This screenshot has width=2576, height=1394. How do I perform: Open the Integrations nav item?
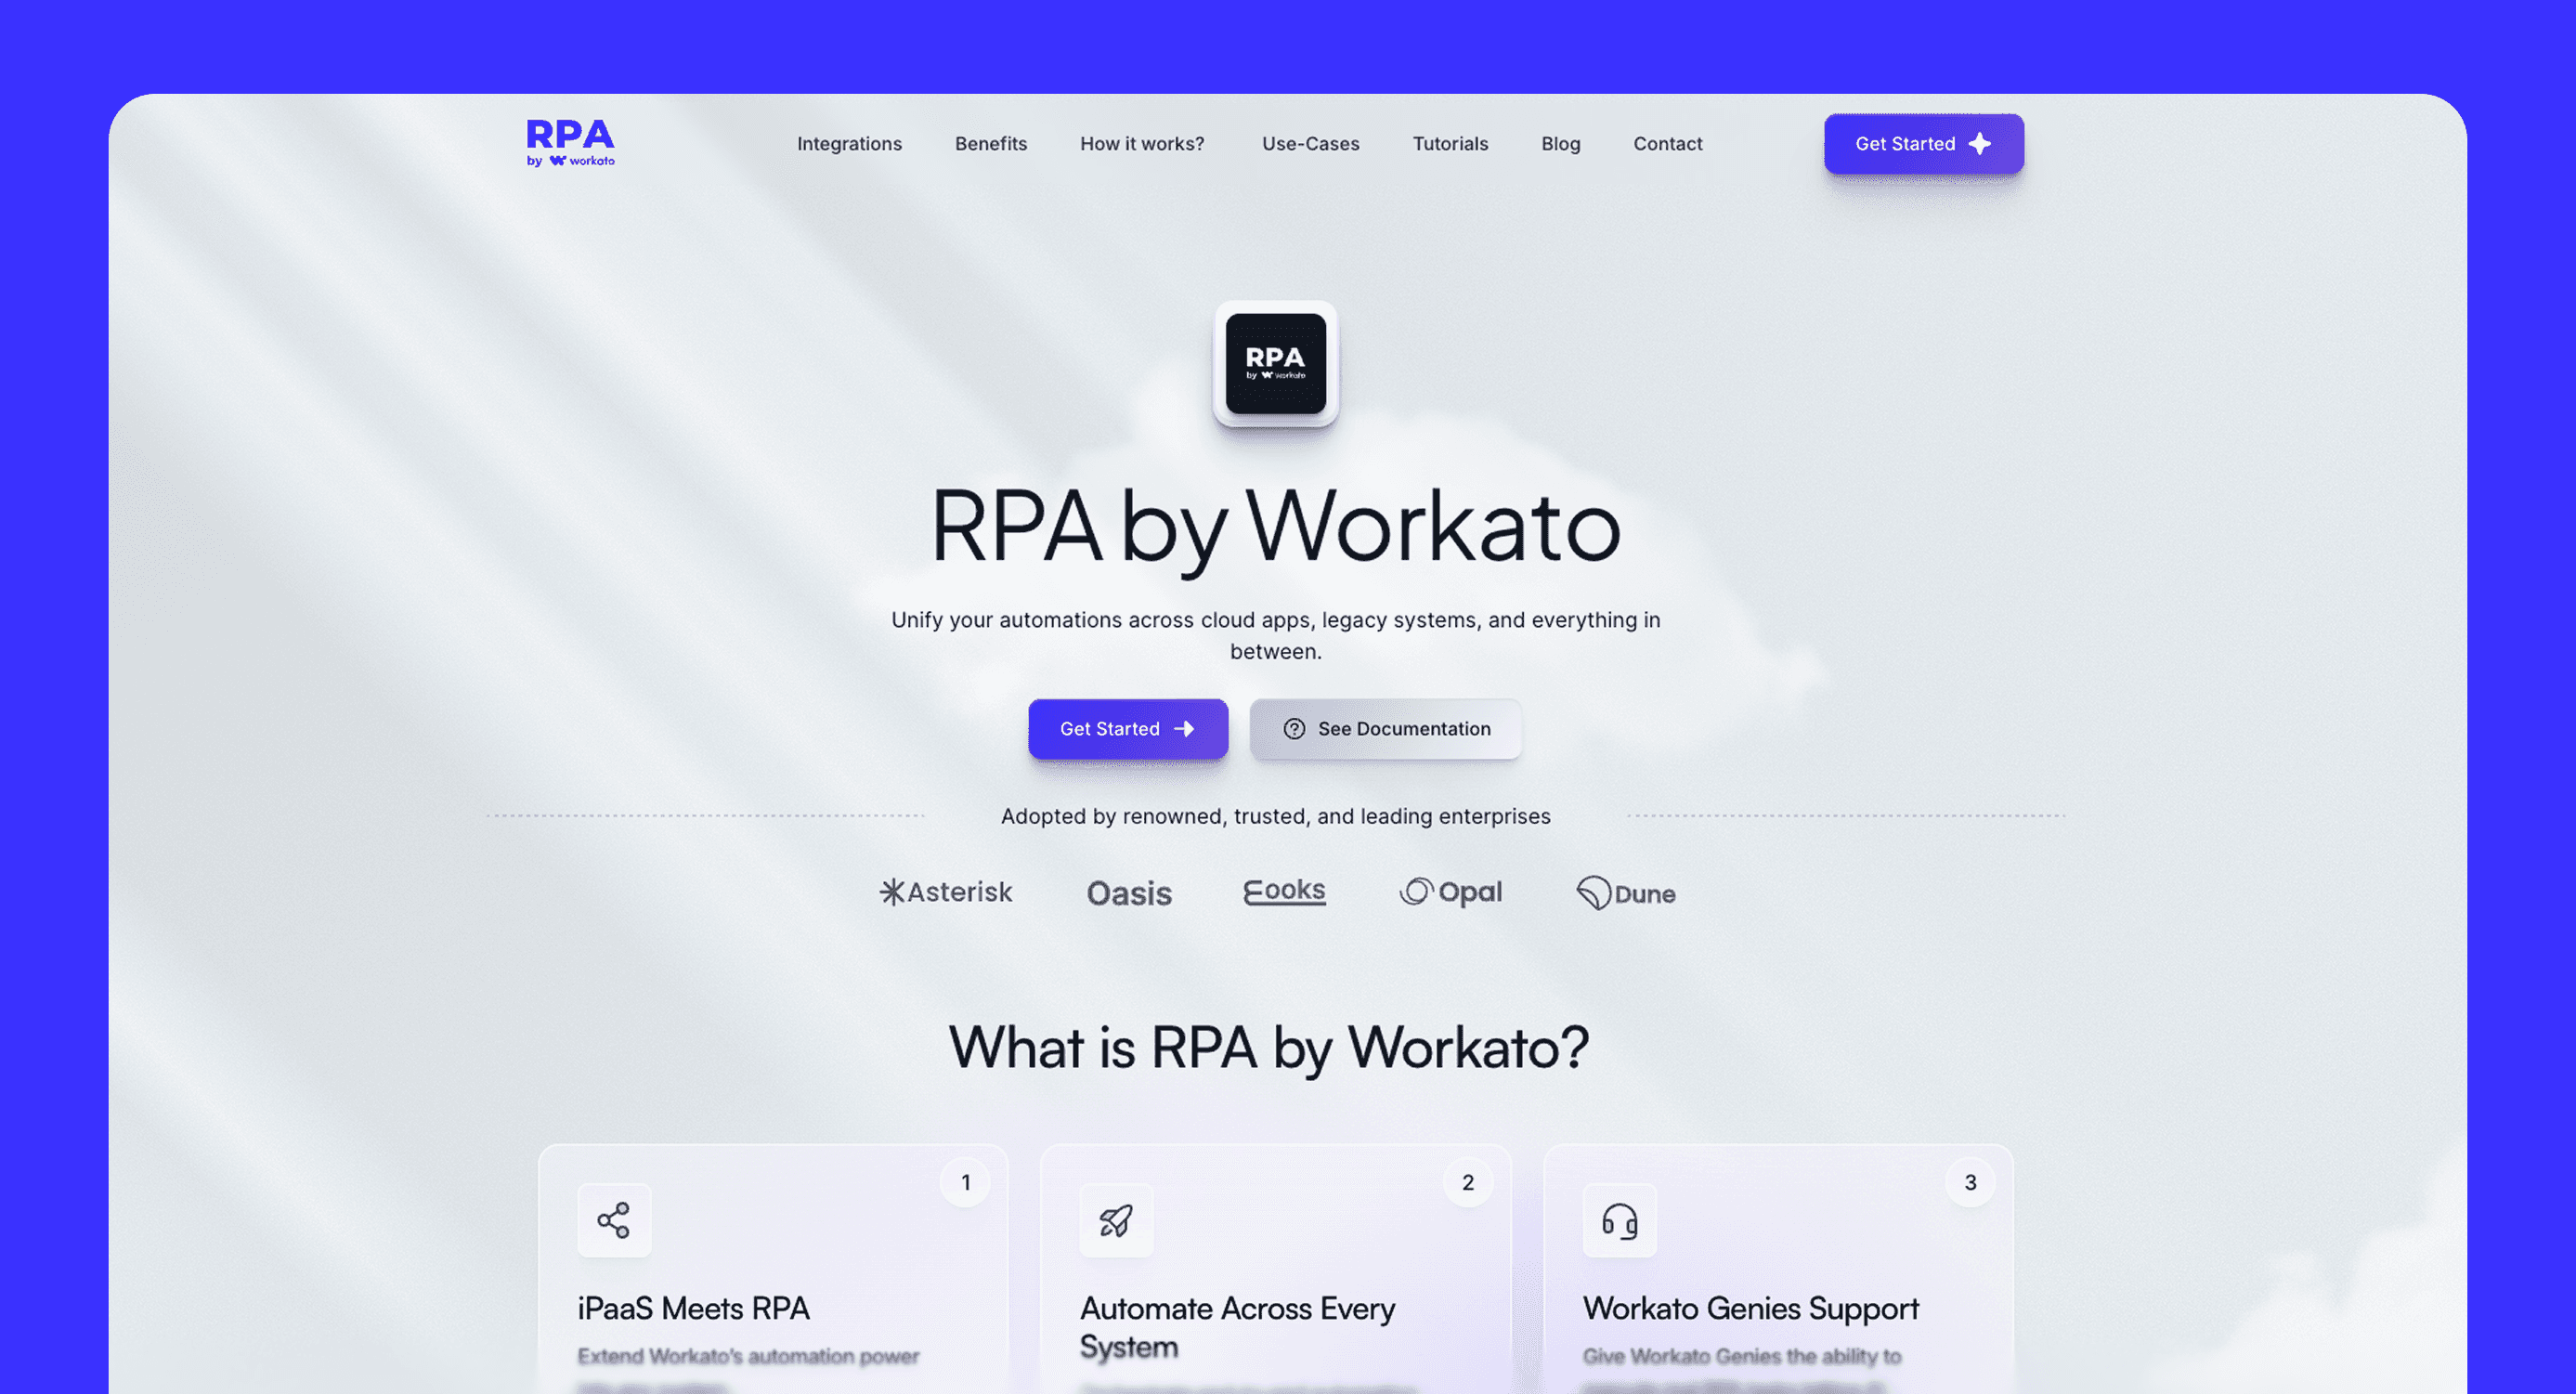click(849, 144)
